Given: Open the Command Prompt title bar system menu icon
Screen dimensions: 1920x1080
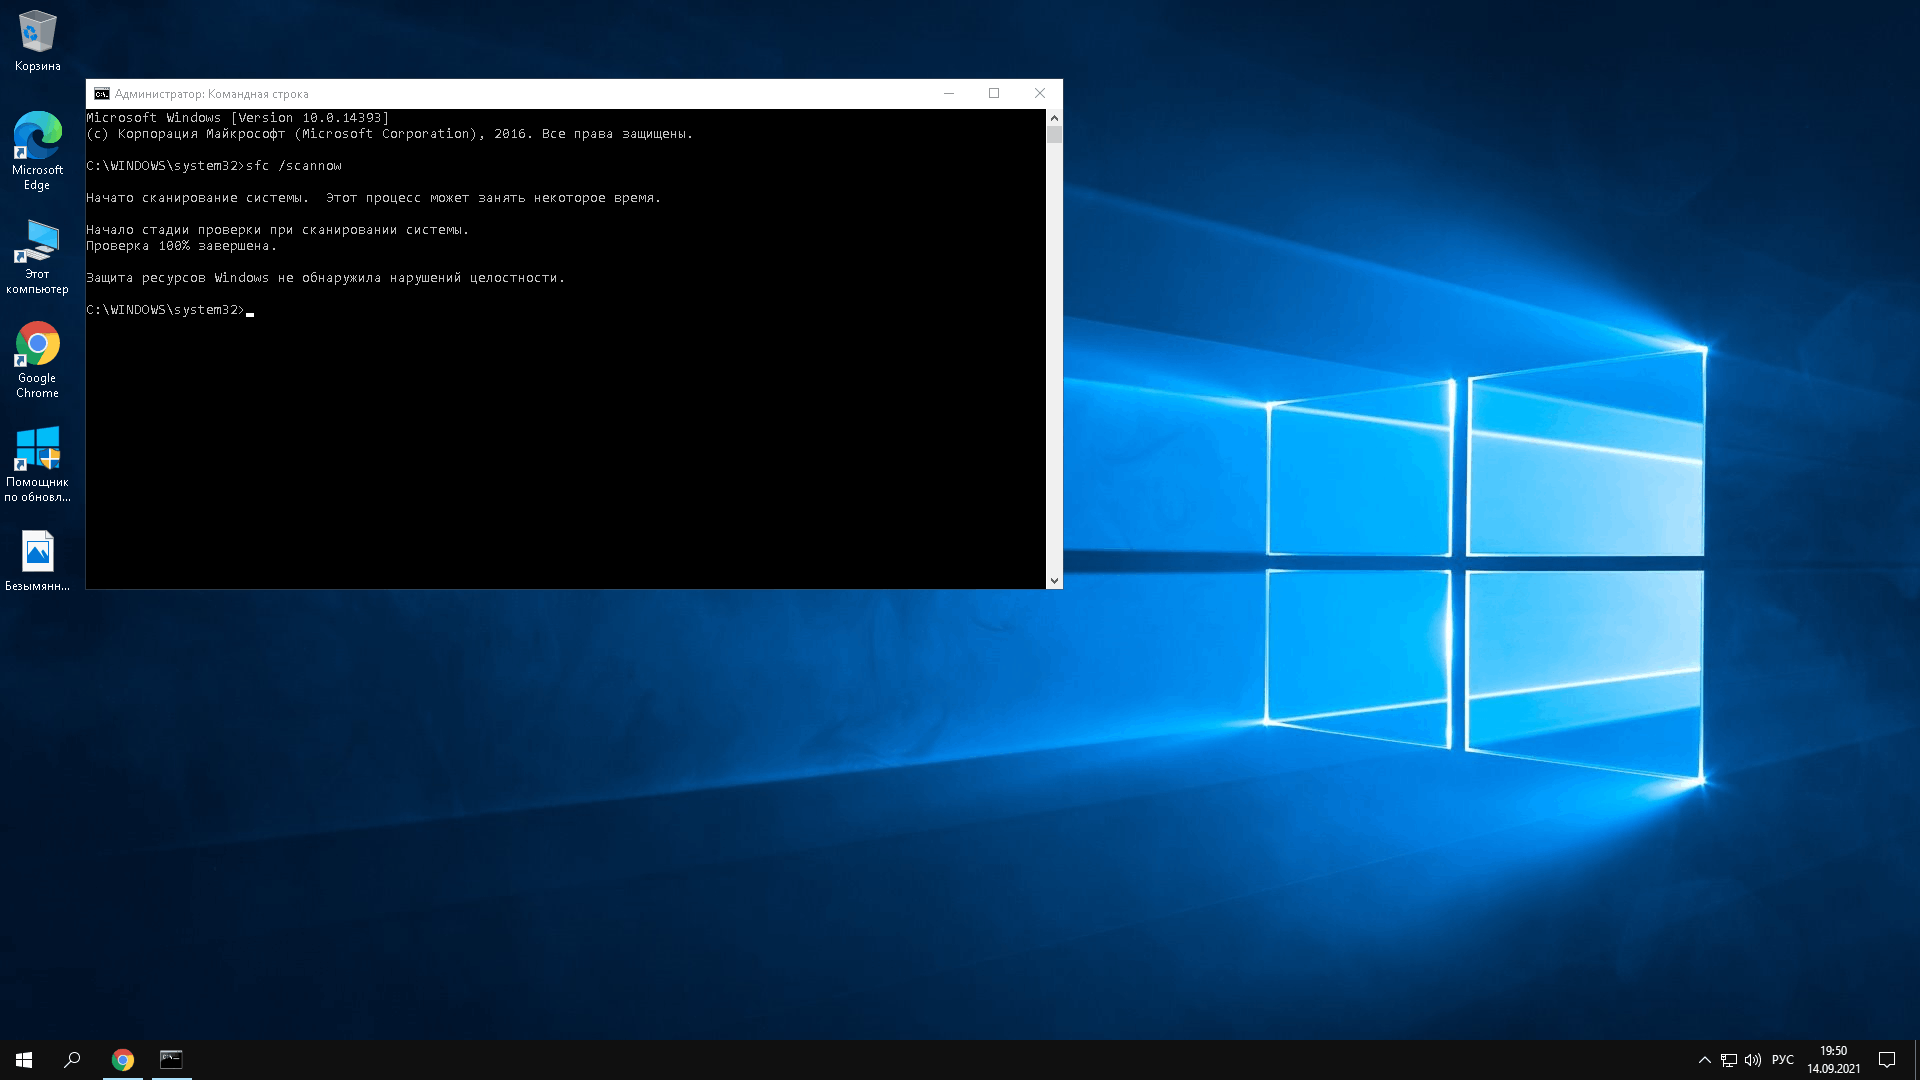Looking at the screenshot, I should 101,94.
